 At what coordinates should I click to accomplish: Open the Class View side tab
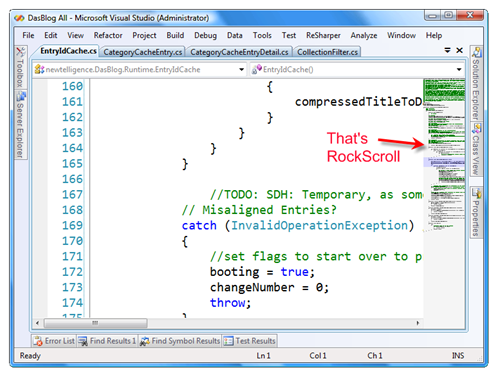pyautogui.click(x=476, y=149)
